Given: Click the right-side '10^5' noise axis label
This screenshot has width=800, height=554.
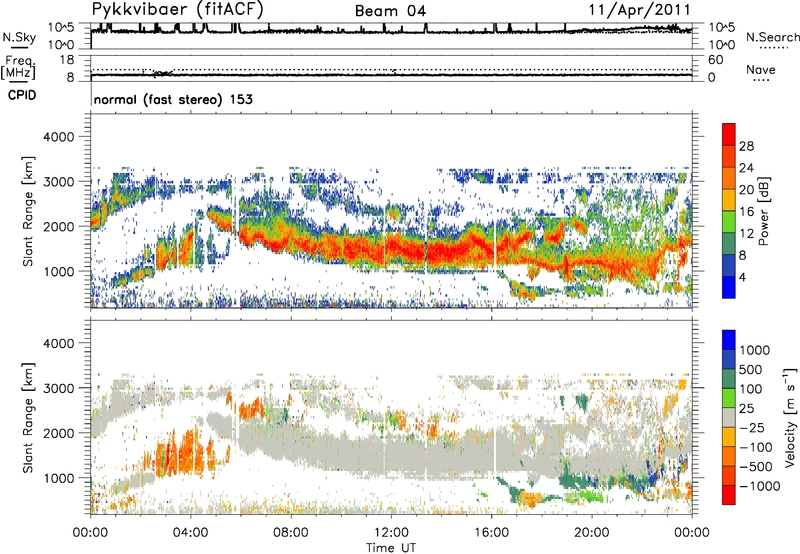Looking at the screenshot, I should pos(721,28).
